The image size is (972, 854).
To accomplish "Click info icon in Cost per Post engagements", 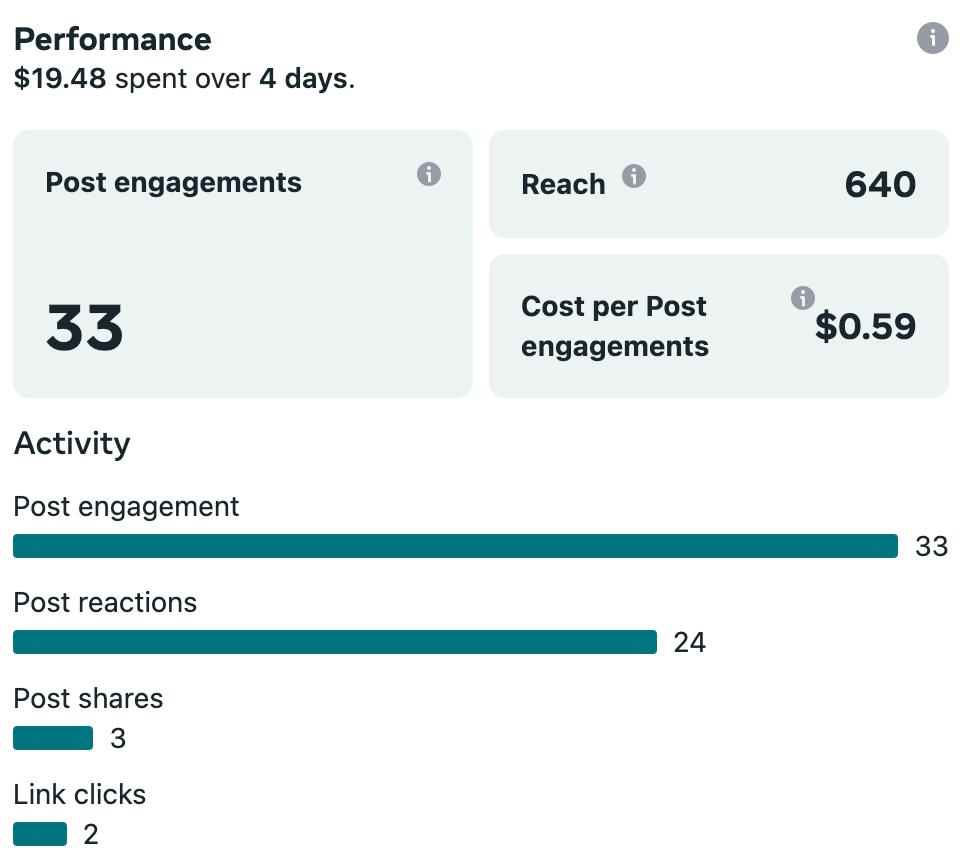I will (802, 297).
